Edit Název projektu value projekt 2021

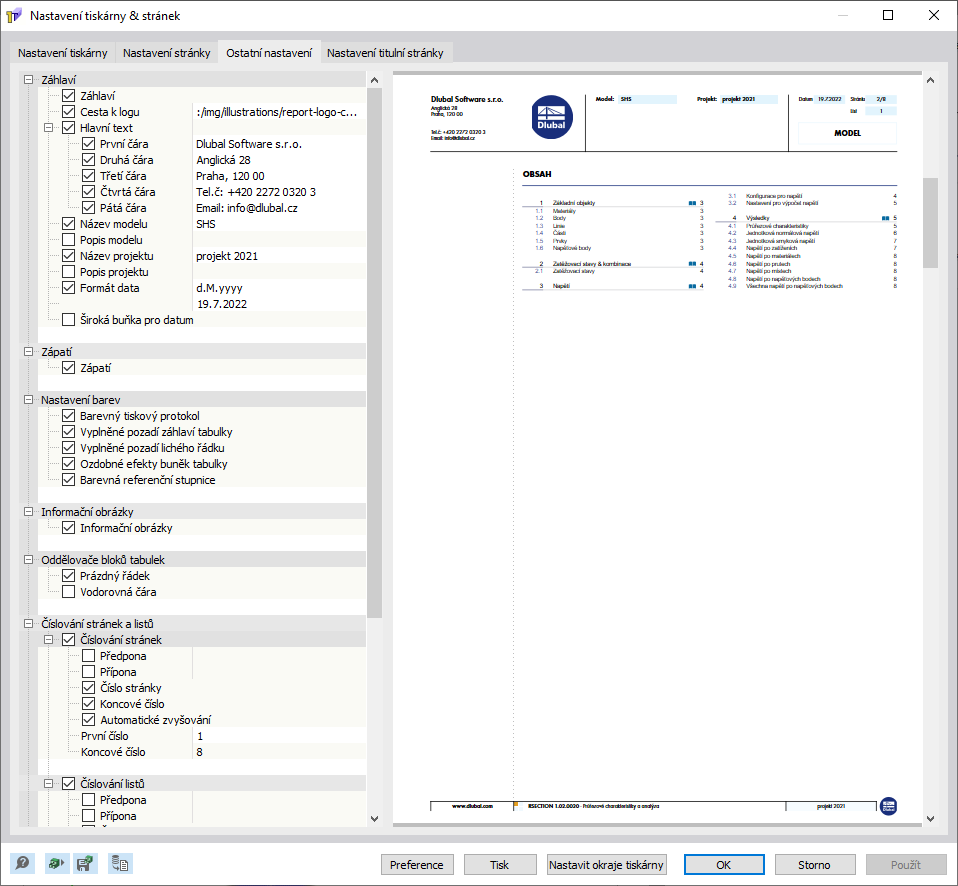point(279,255)
